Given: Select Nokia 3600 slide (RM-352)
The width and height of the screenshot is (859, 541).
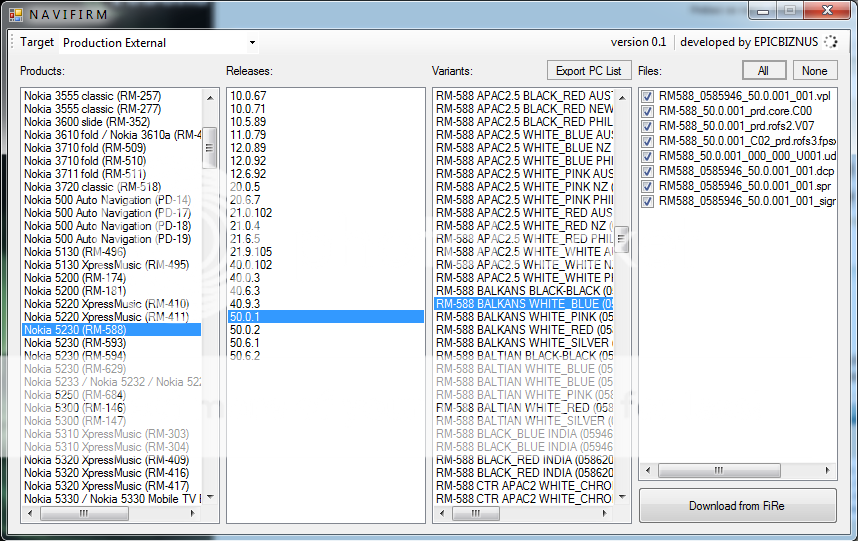Looking at the screenshot, I should pos(111,122).
